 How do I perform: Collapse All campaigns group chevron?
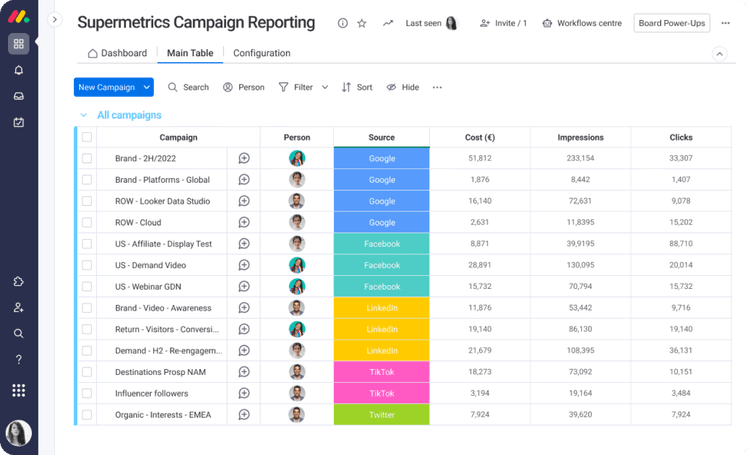coord(84,115)
